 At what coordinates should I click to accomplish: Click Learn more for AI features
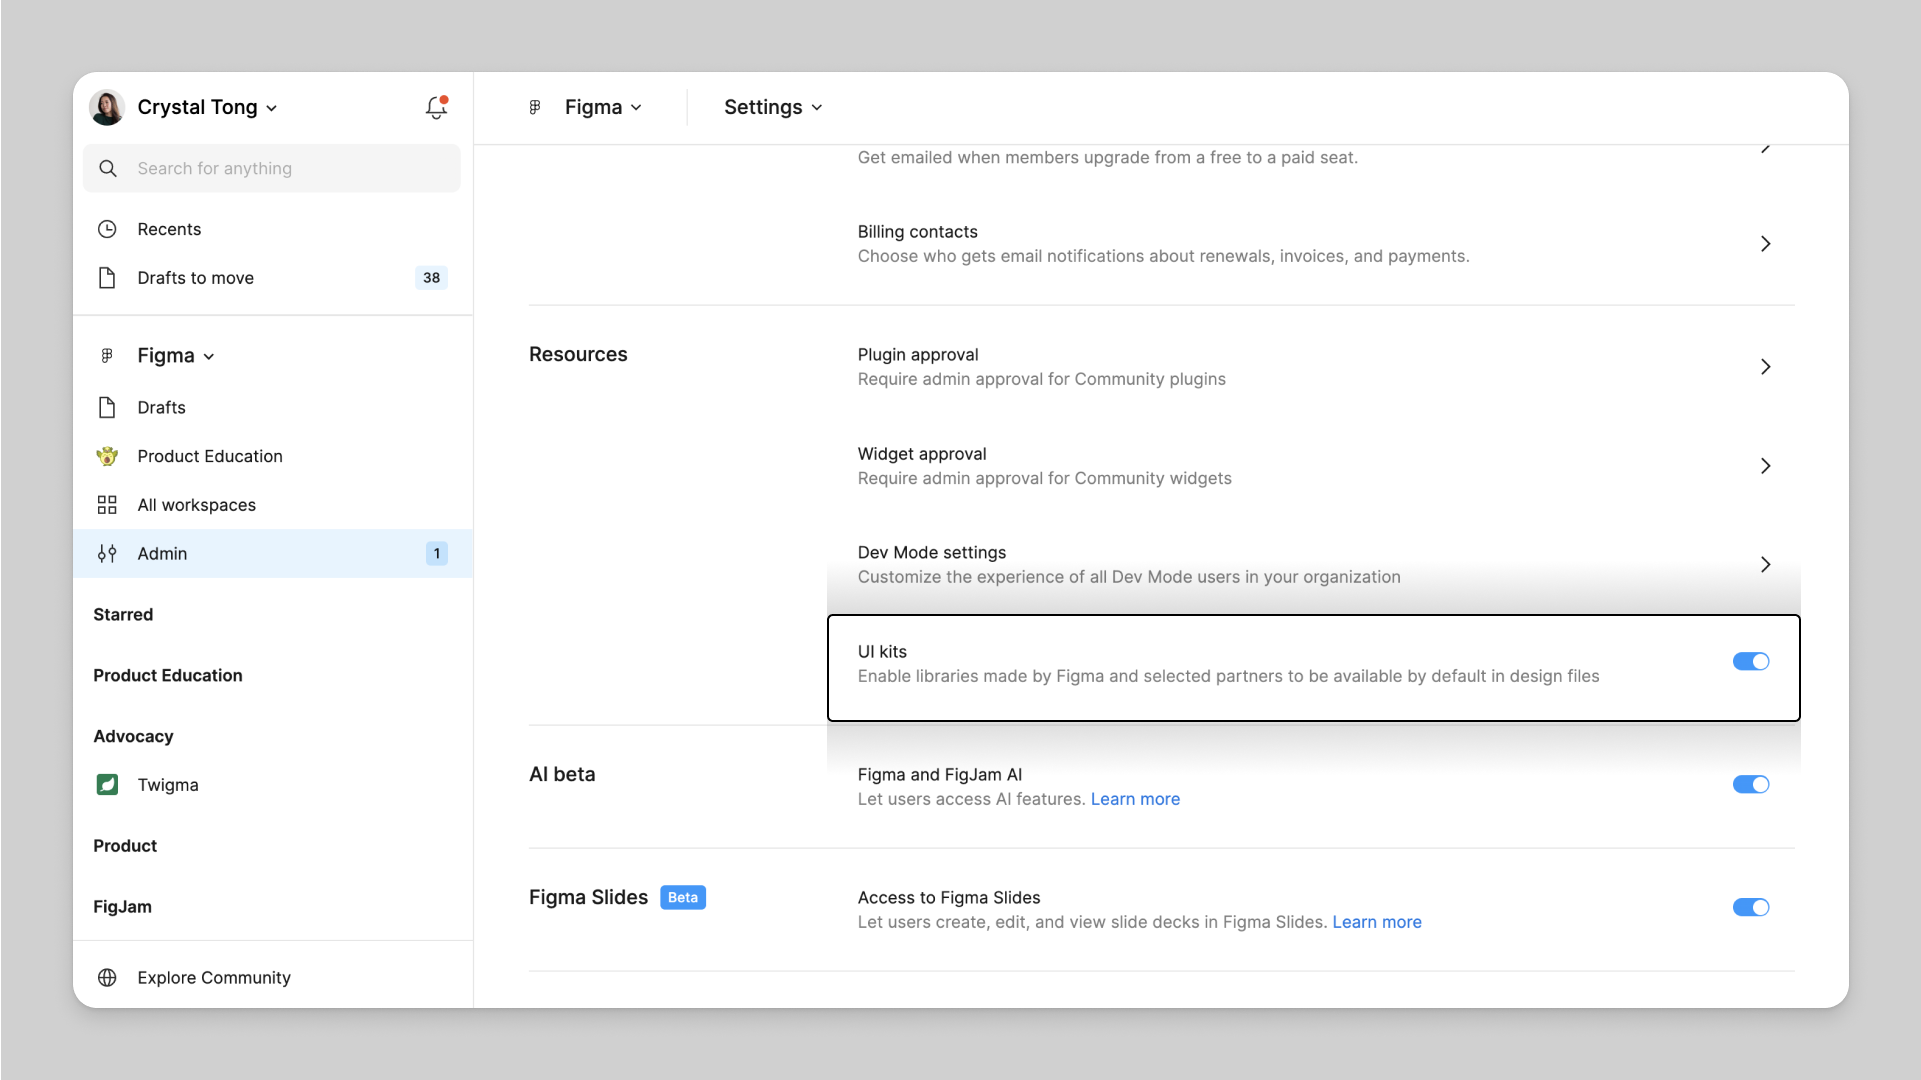tap(1135, 799)
